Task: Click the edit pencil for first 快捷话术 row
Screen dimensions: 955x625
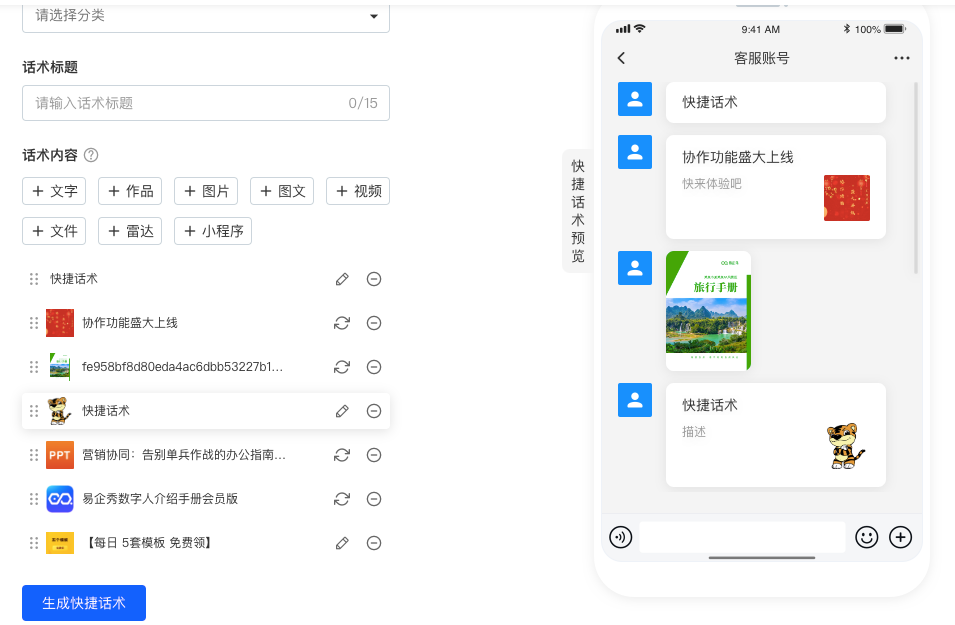Action: [342, 279]
